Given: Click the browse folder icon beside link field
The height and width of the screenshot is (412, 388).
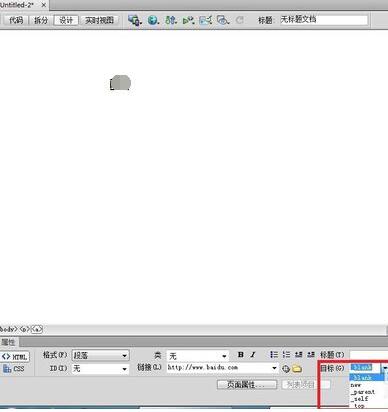Looking at the screenshot, I should (296, 369).
